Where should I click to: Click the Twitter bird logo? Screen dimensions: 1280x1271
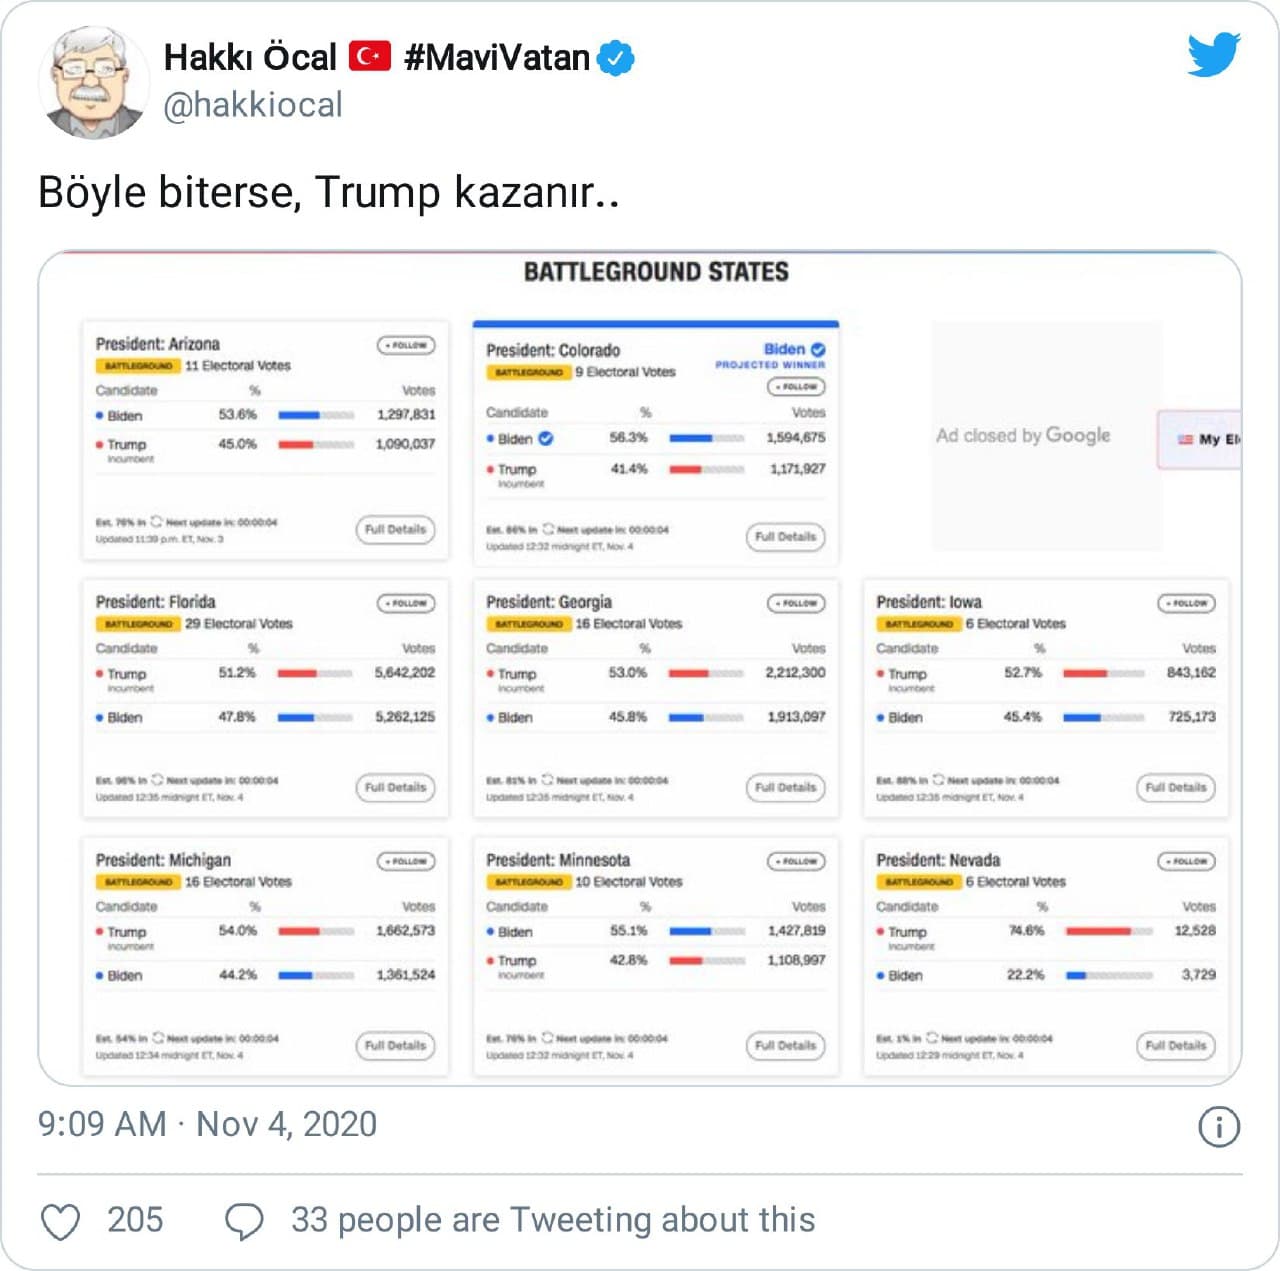(1213, 54)
